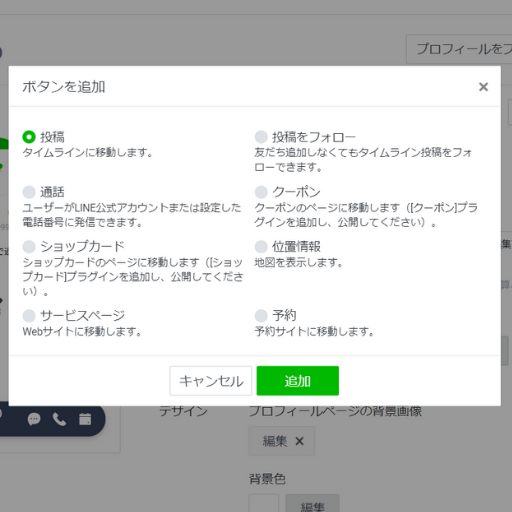
Task: Click the キャンセル button
Action: [x=211, y=381]
